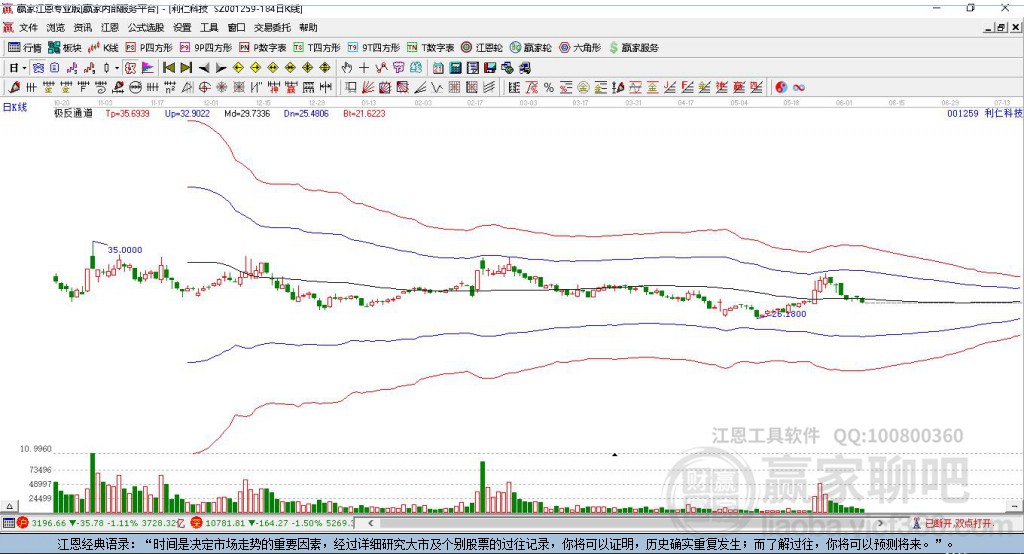Image resolution: width=1024 pixels, height=554 pixels.
Task: Select the percent line tool
Action: [x=549, y=88]
